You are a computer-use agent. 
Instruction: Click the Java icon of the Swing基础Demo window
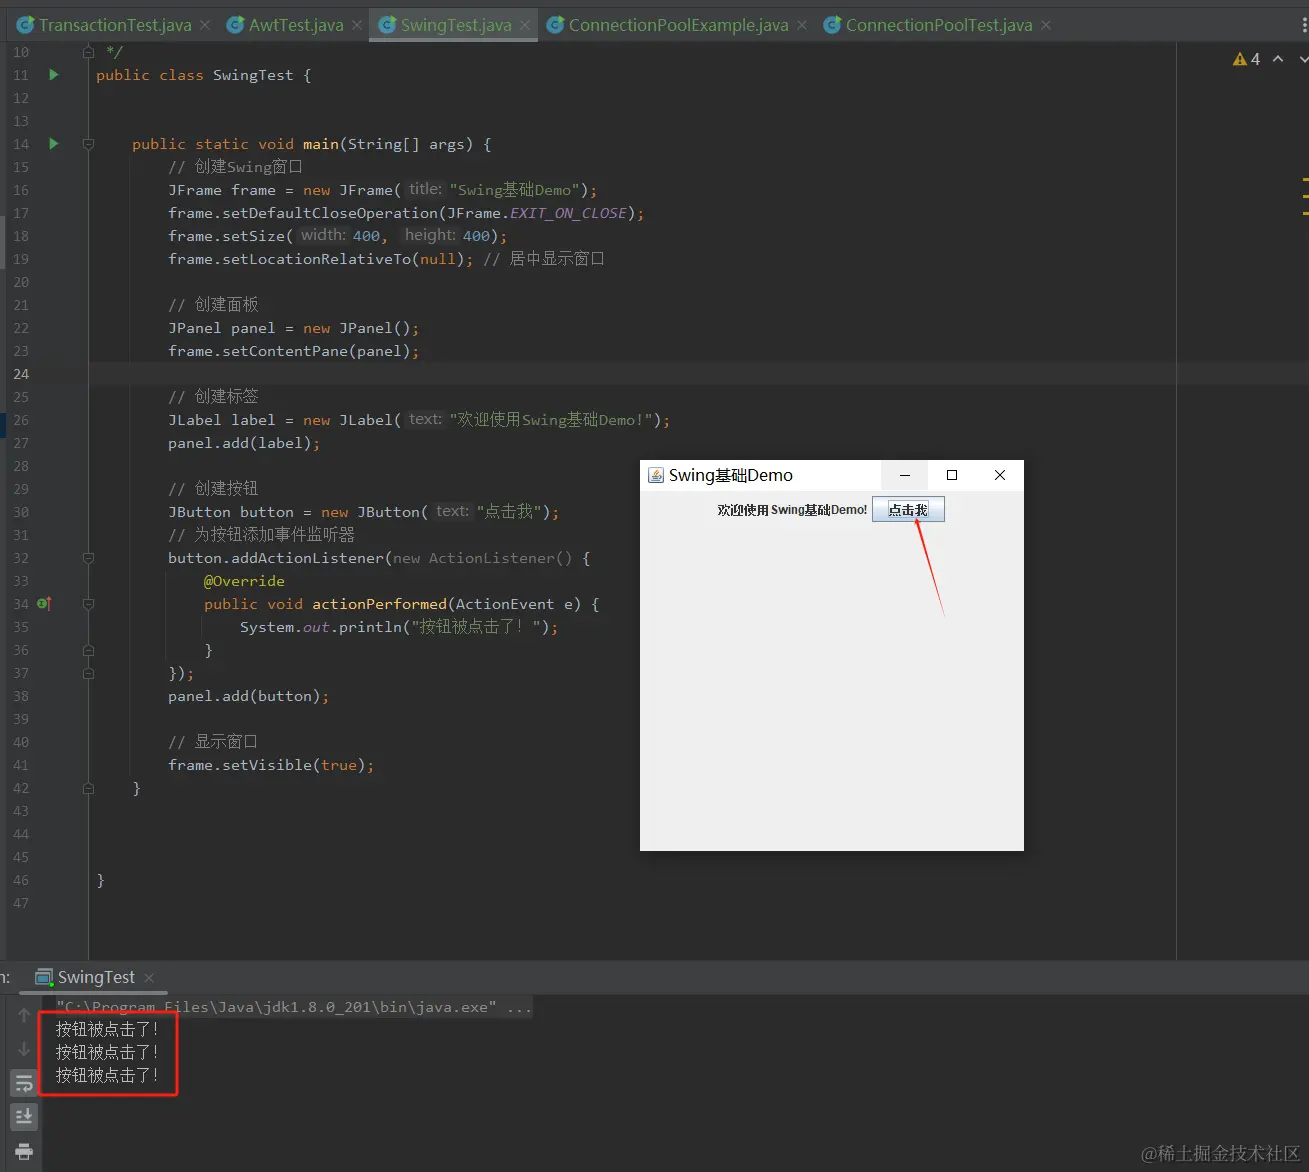(656, 475)
